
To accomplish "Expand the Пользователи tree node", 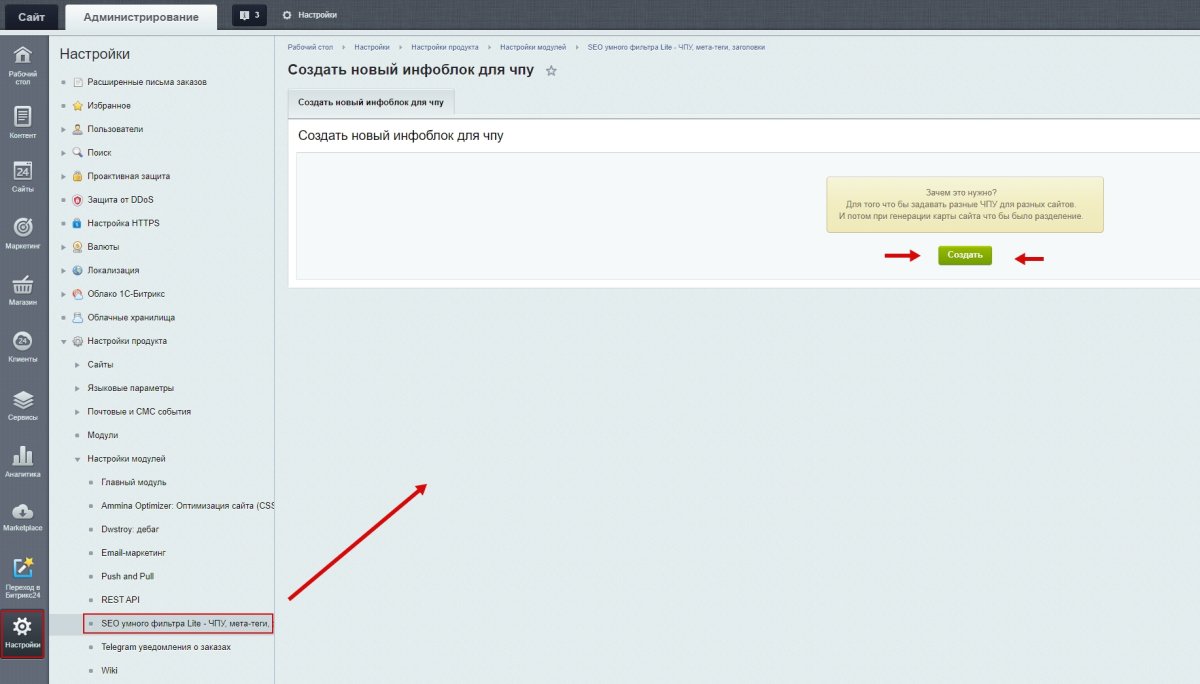I will point(64,129).
